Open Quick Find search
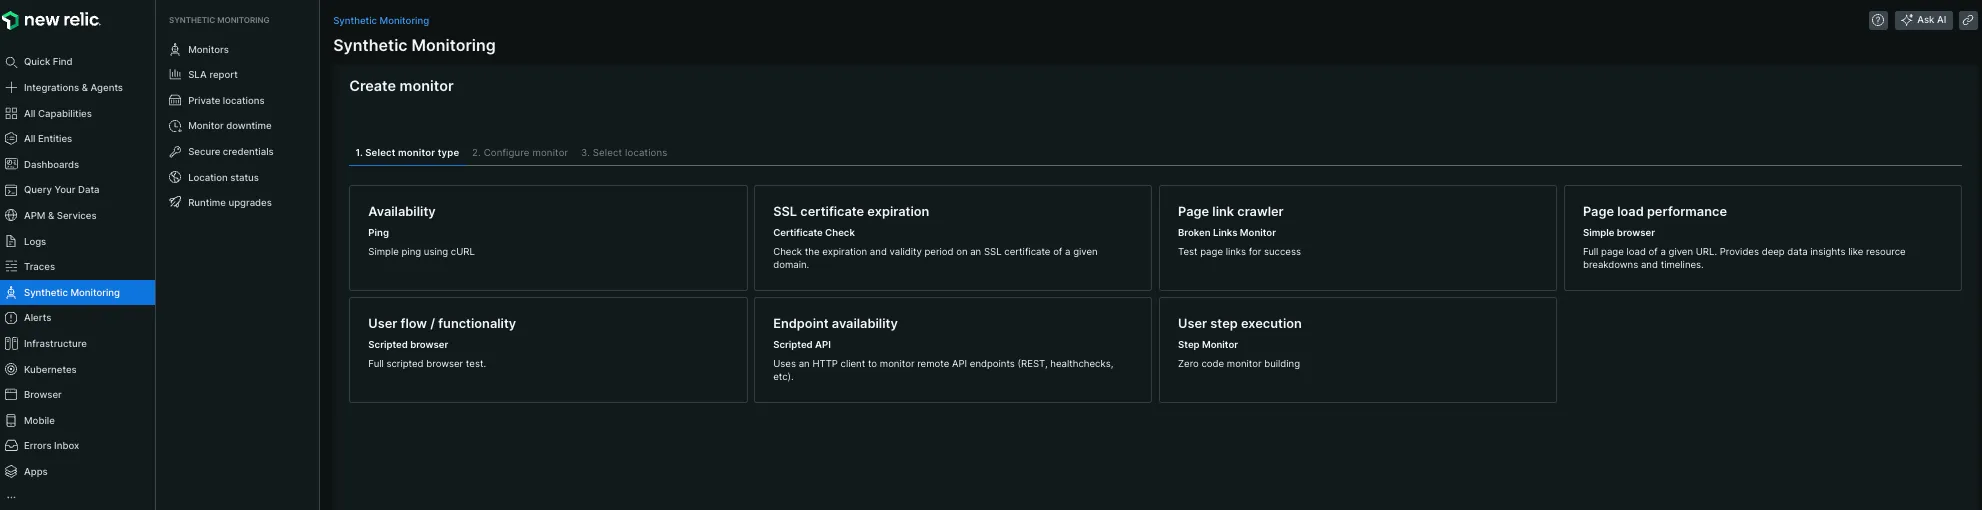This screenshot has height=510, width=1982. [47, 62]
